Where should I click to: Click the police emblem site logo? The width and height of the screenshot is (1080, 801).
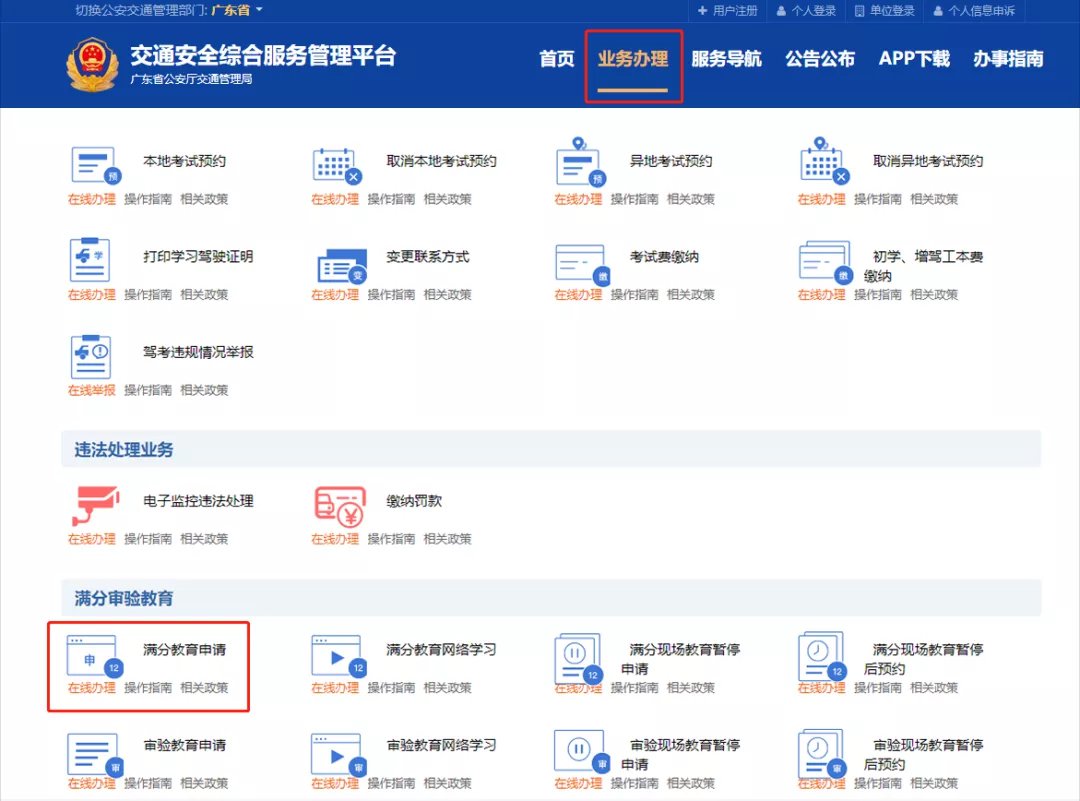click(91, 65)
